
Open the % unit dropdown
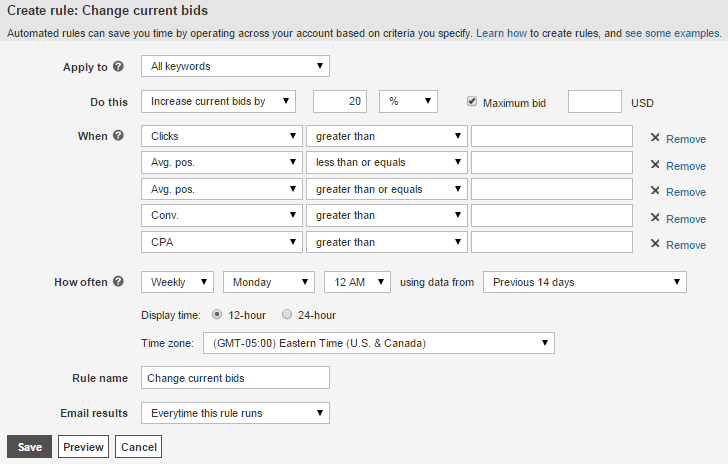coord(408,101)
